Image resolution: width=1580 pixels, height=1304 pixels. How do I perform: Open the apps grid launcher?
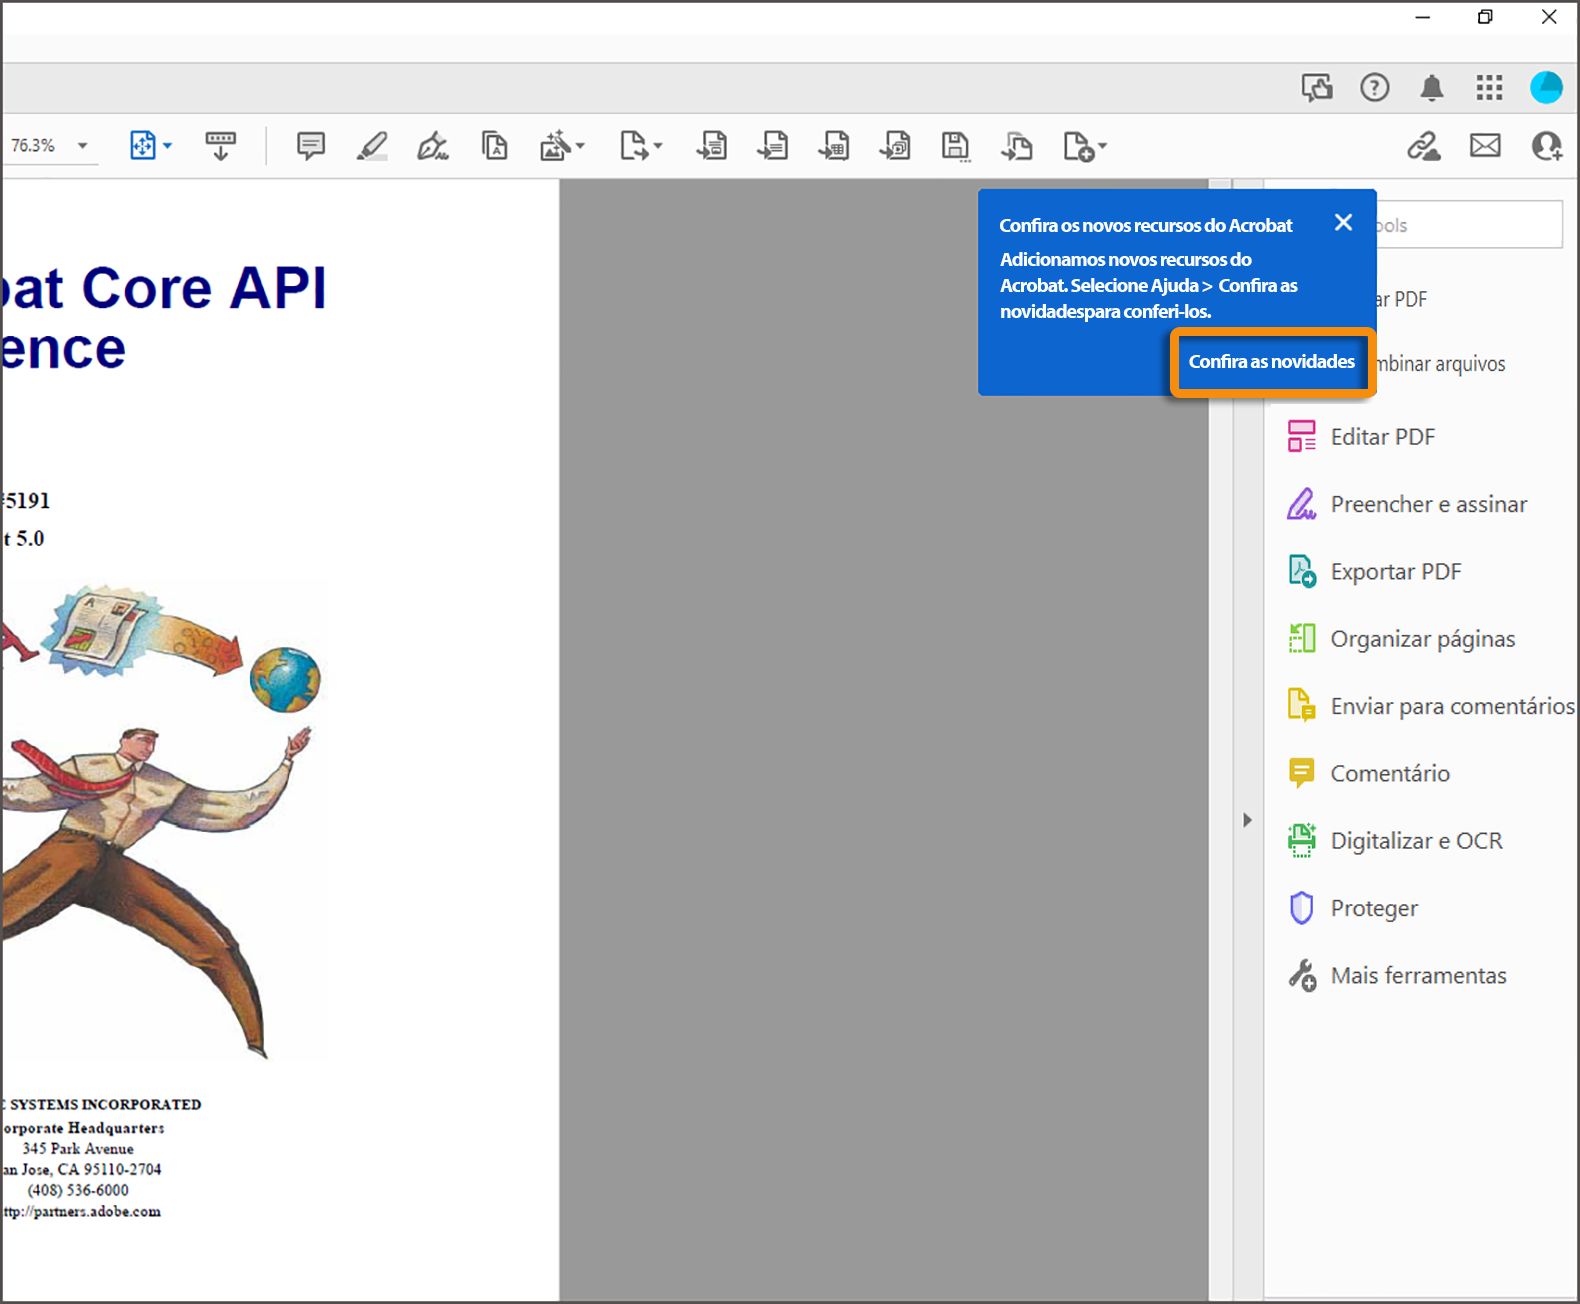tap(1489, 88)
